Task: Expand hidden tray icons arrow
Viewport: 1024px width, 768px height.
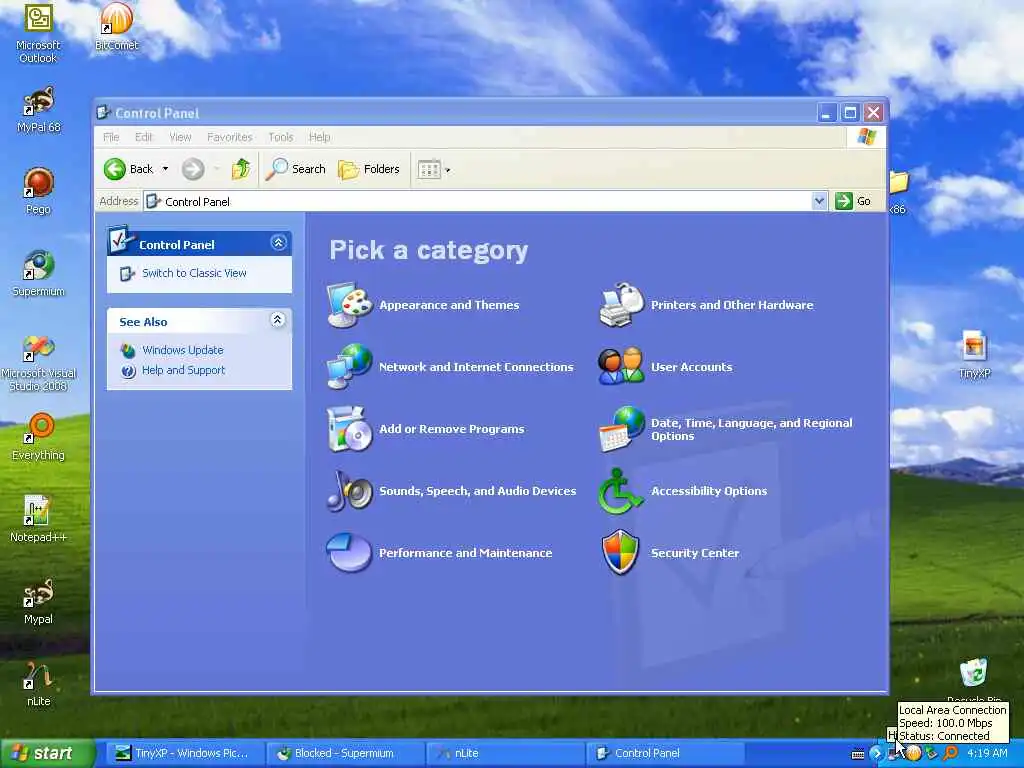Action: pyautogui.click(x=876, y=754)
